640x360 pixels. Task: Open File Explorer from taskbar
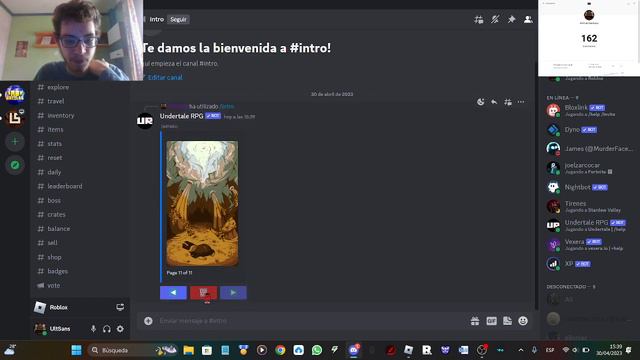click(189, 350)
